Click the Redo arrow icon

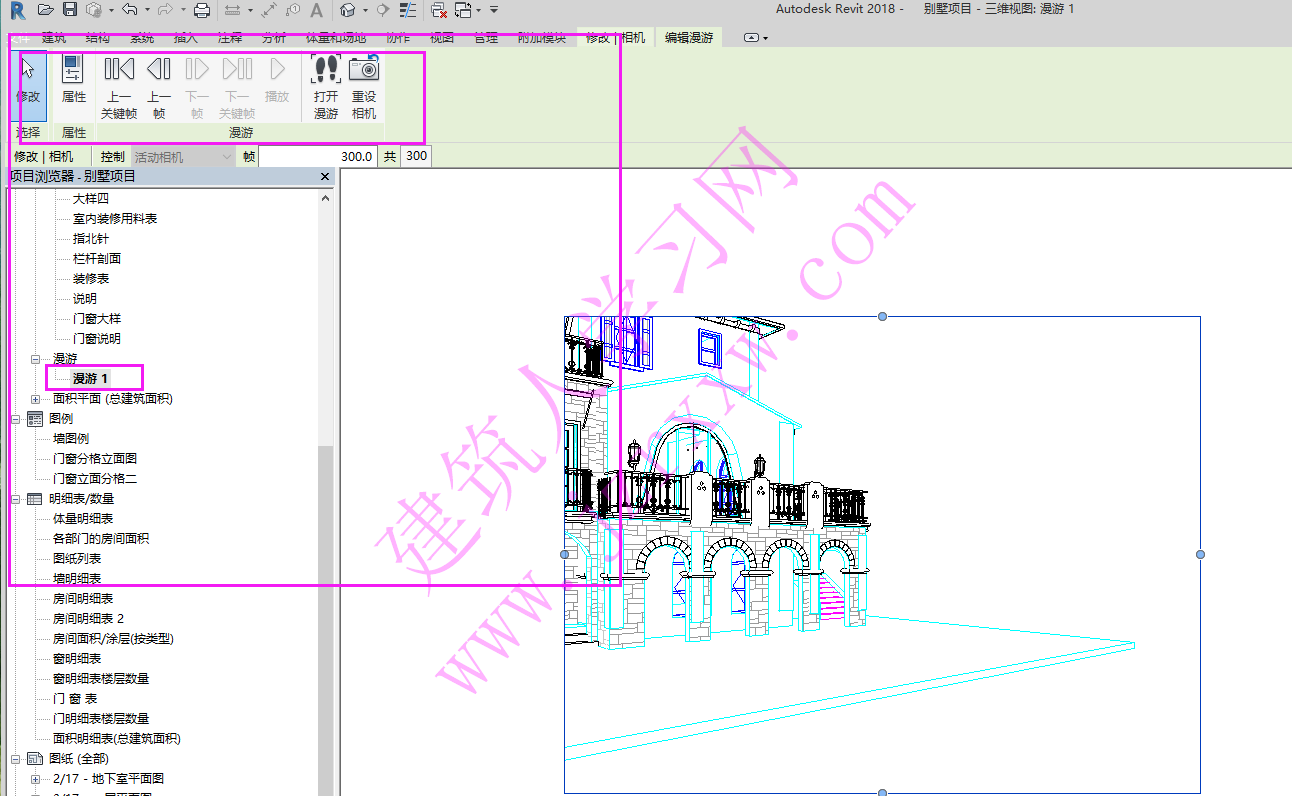coord(165,10)
